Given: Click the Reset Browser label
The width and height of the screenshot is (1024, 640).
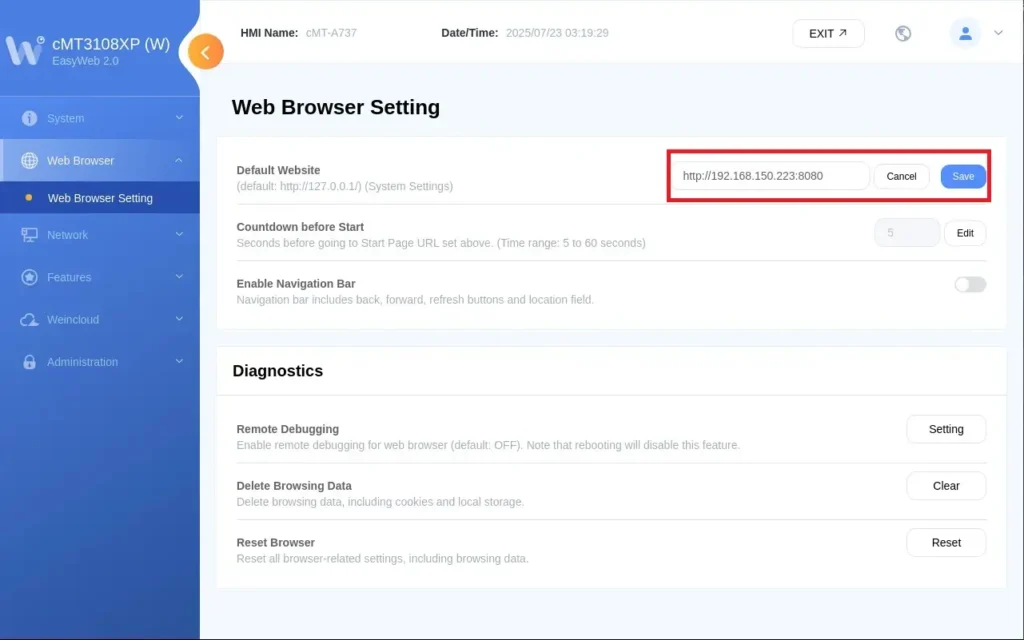Looking at the screenshot, I should (x=276, y=543).
